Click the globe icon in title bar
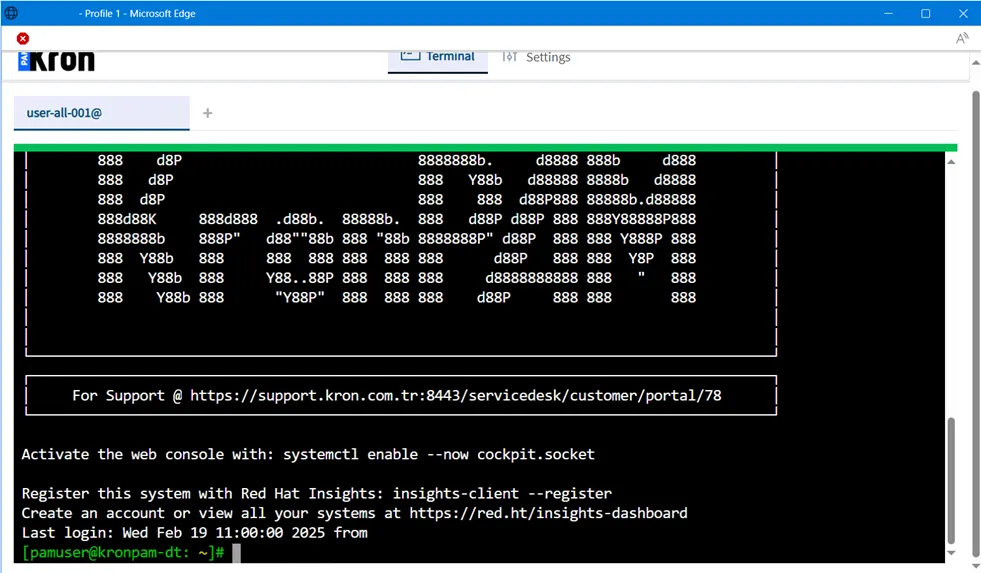The height and width of the screenshot is (573, 981). point(11,13)
